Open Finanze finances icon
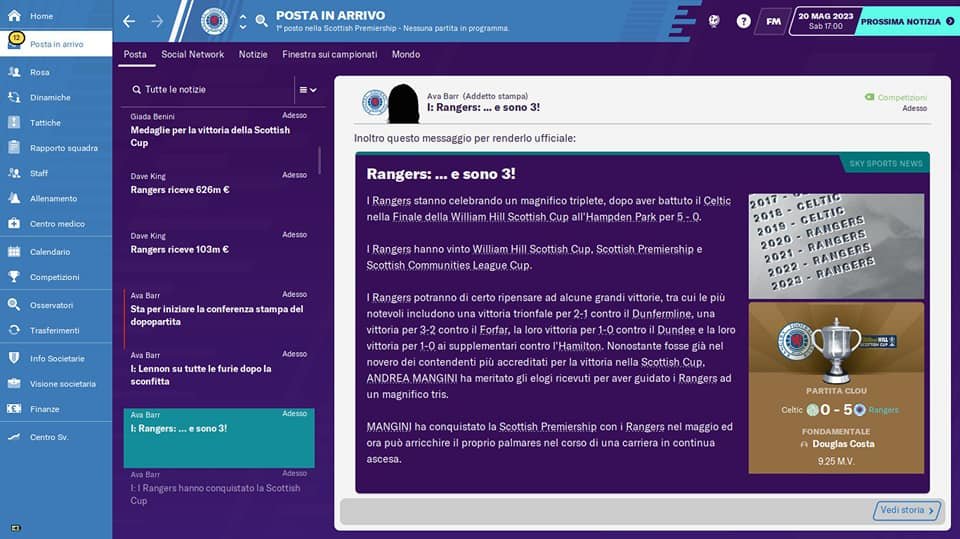Viewport: 960px width, 539px height. [14, 409]
